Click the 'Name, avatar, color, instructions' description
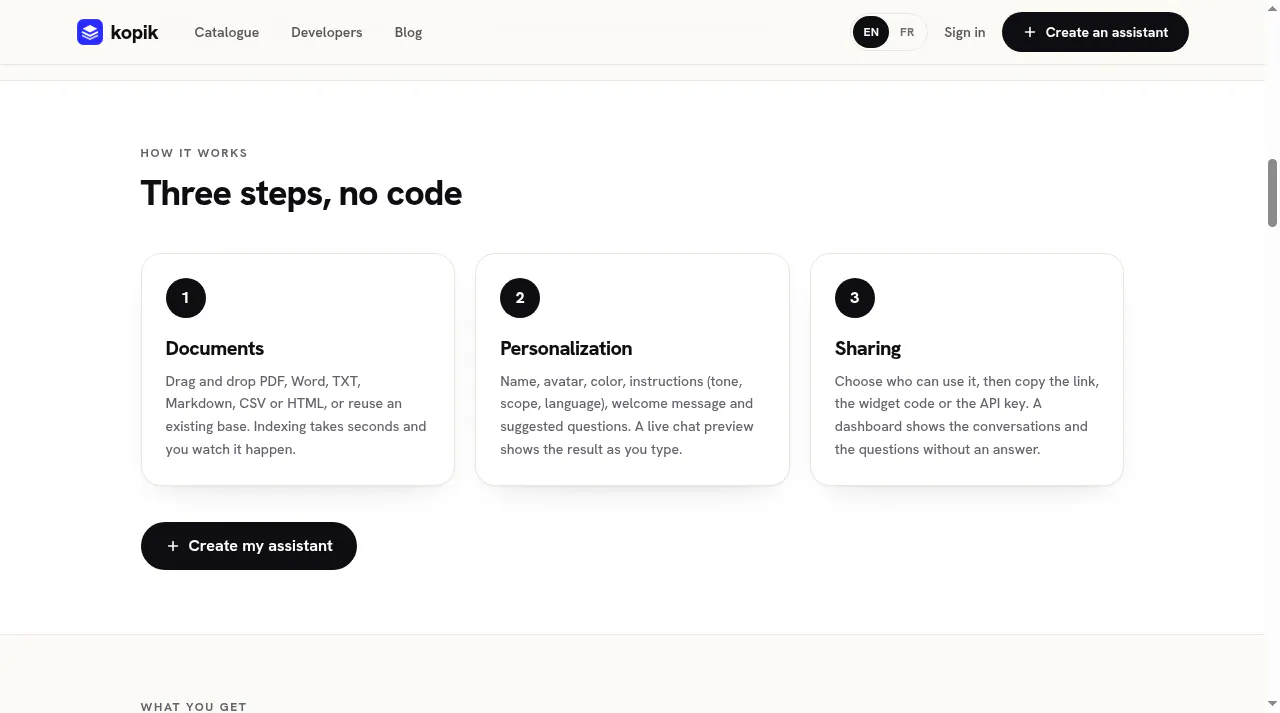This screenshot has height=713, width=1280. pos(628,415)
